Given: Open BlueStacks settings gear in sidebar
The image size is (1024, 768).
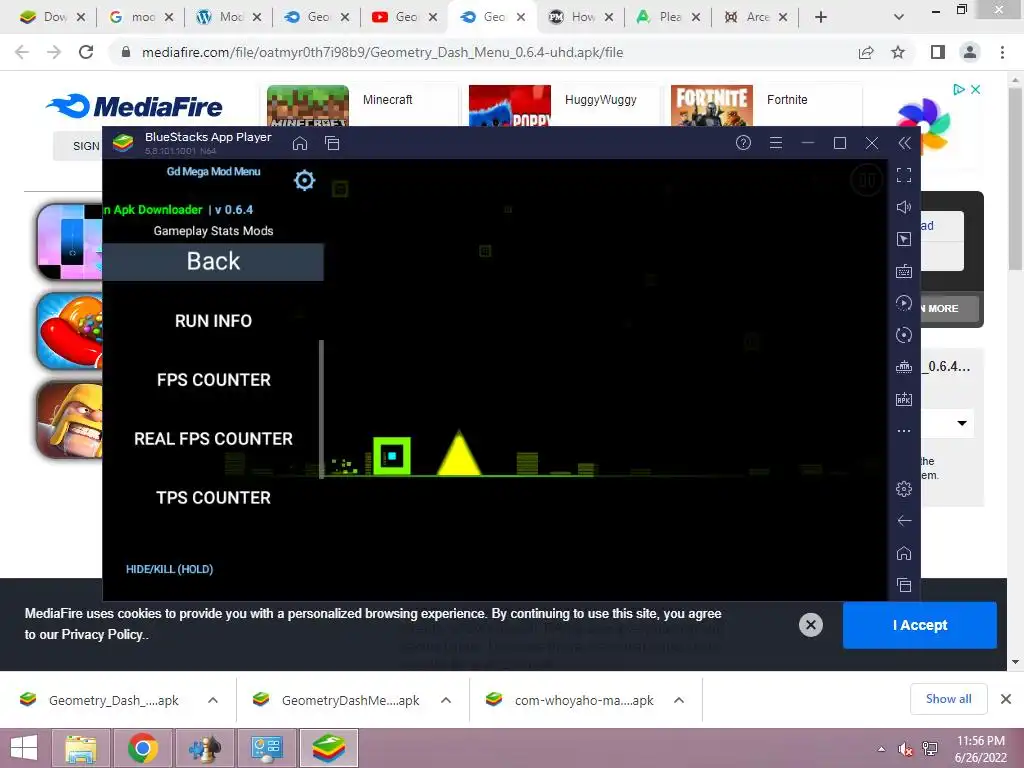Looking at the screenshot, I should (x=904, y=488).
